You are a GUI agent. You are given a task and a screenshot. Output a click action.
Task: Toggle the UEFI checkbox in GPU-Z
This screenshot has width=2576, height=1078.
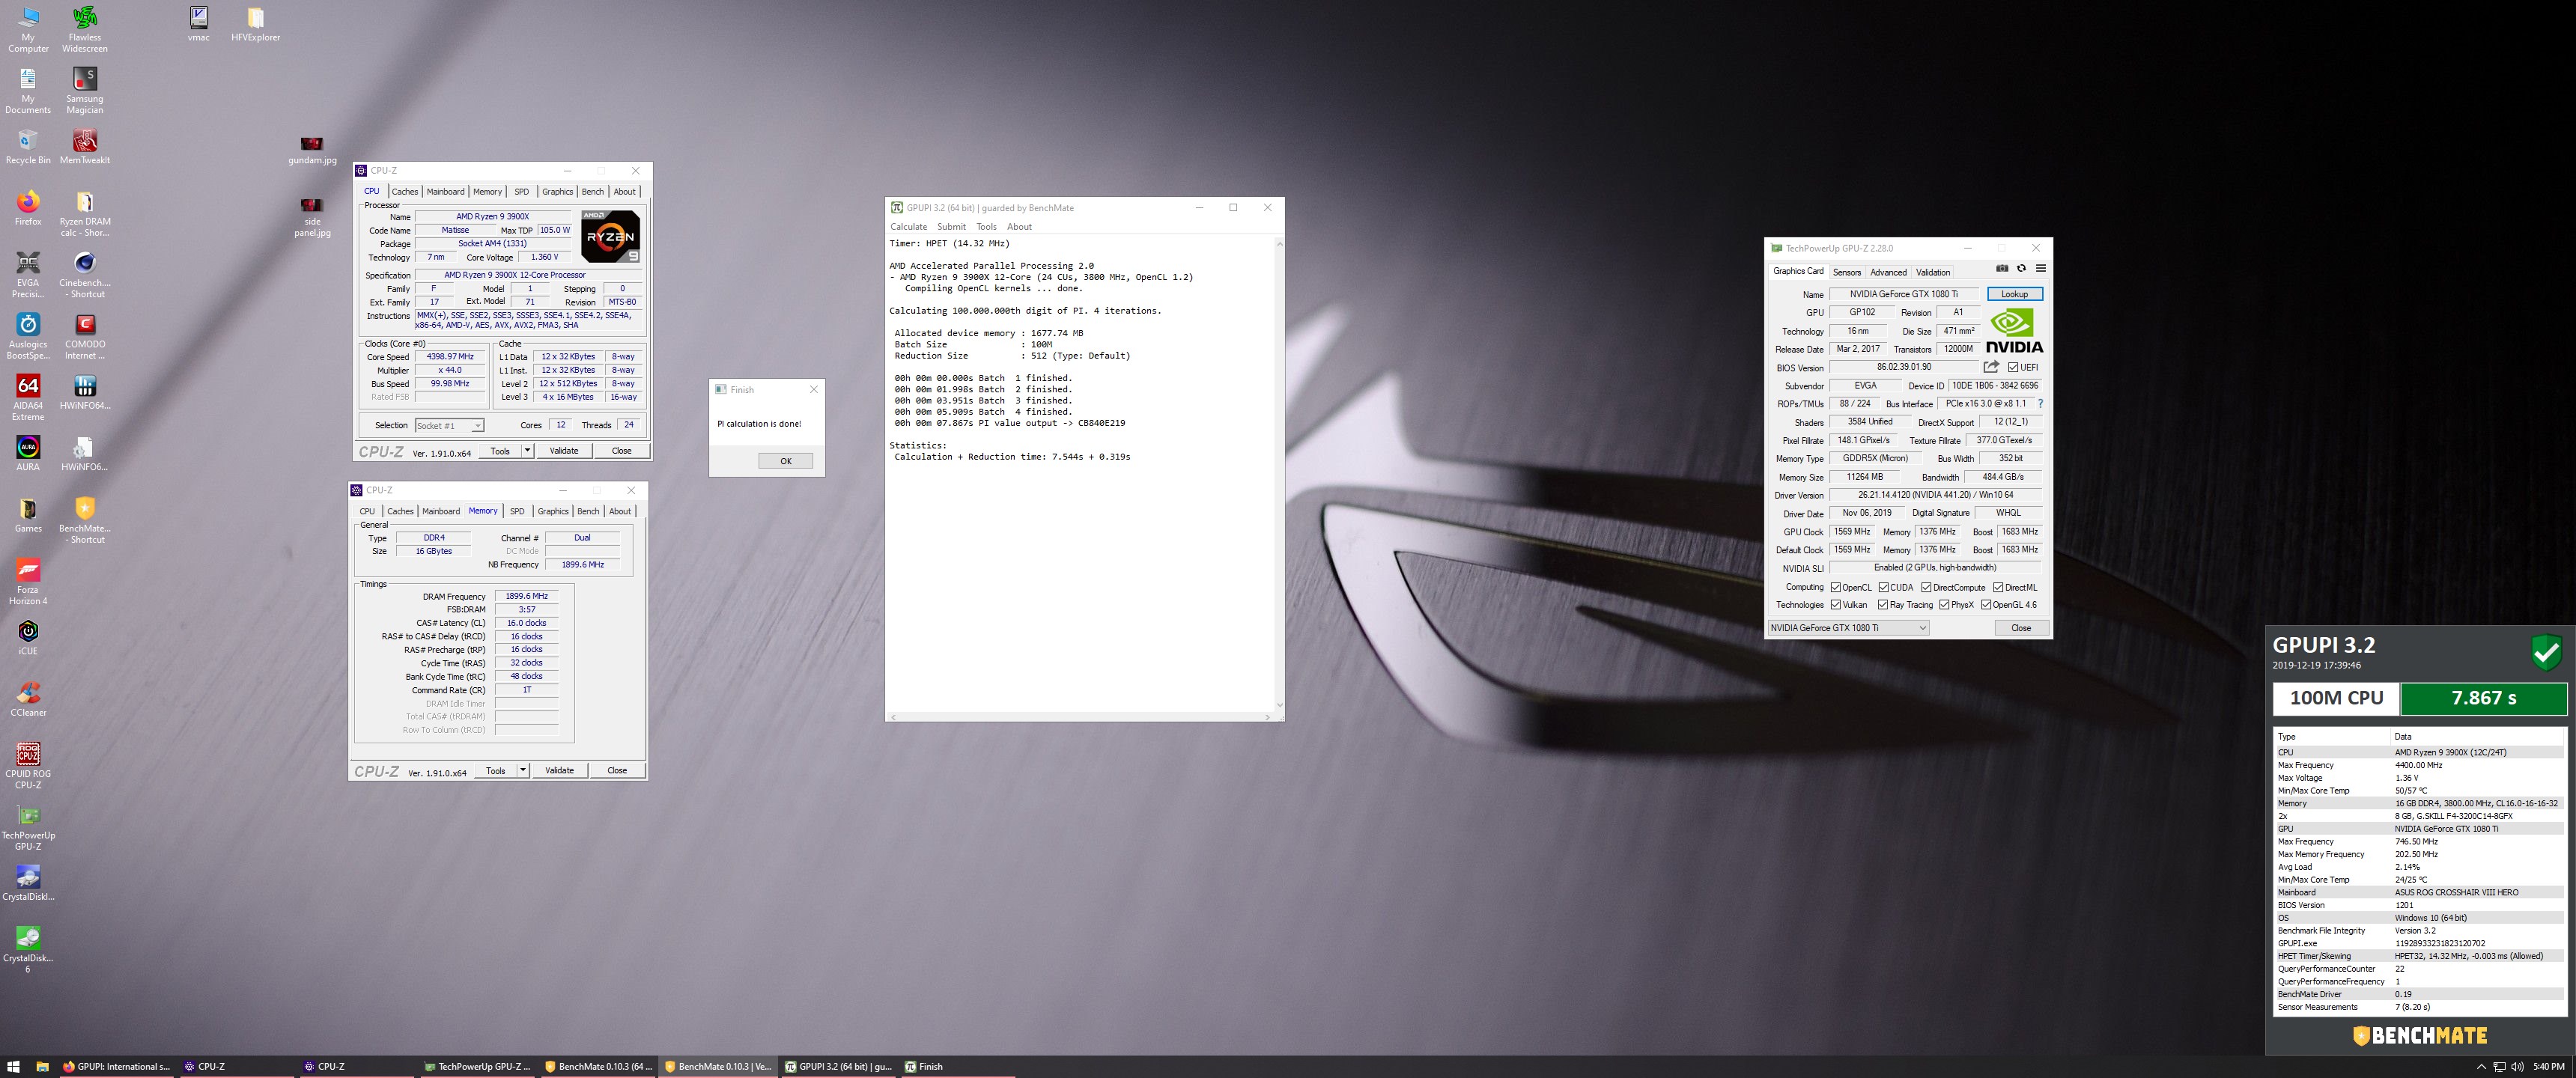point(2012,367)
